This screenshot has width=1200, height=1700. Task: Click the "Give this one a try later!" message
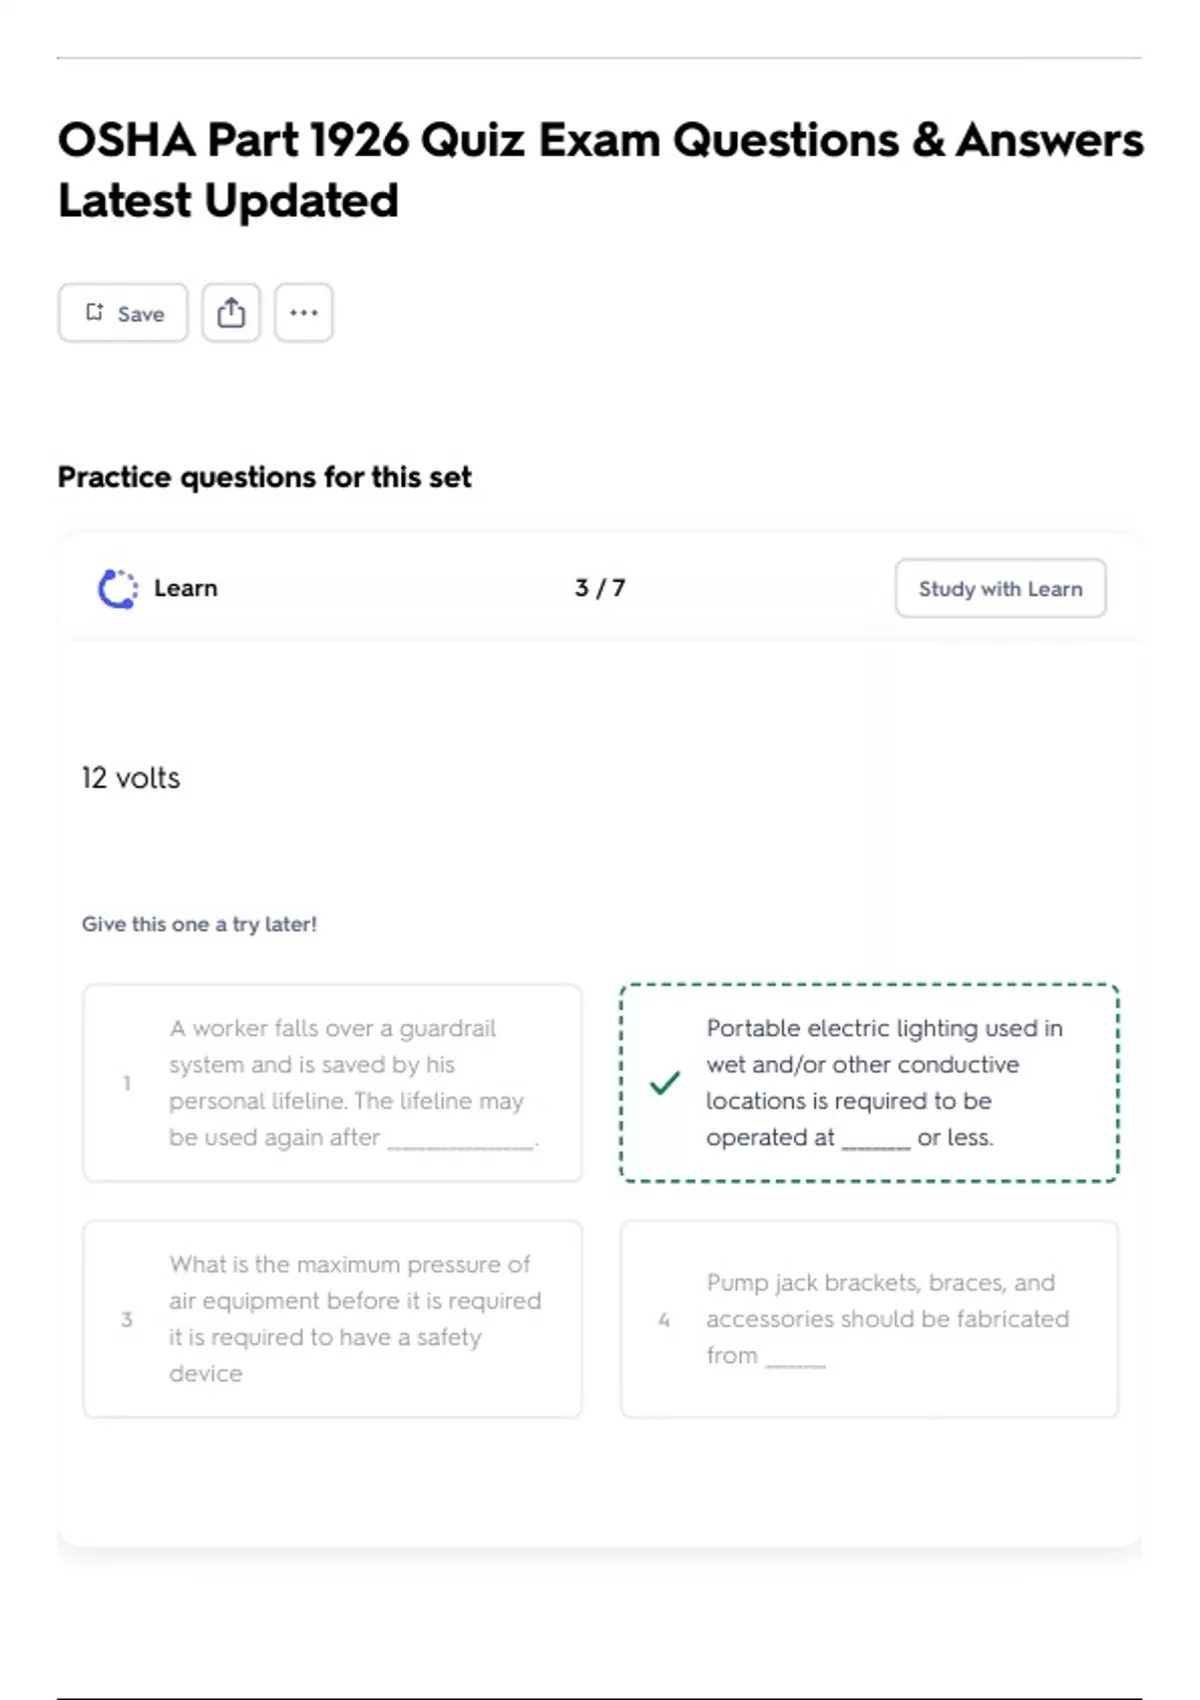(199, 924)
